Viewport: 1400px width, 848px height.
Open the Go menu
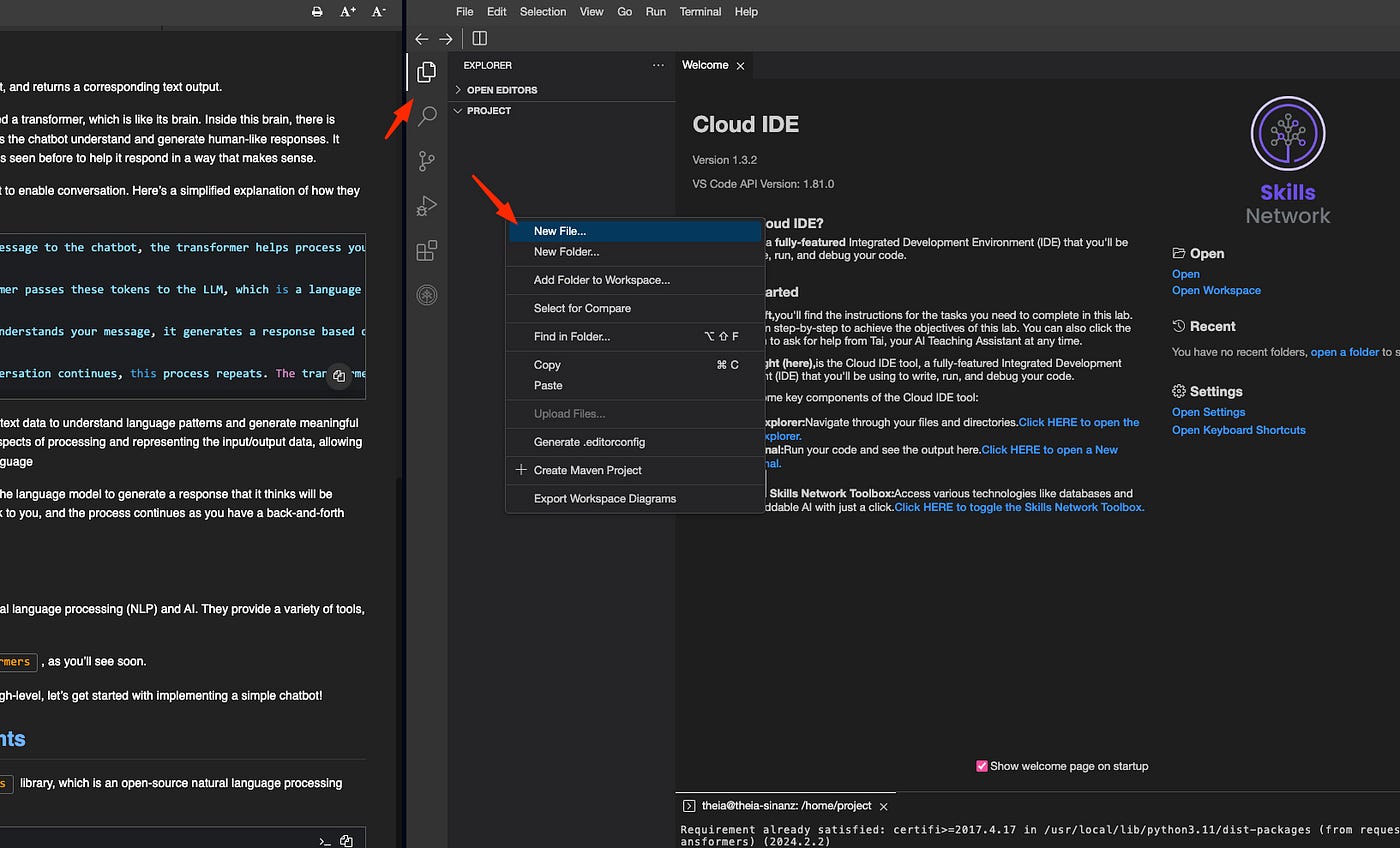(x=625, y=12)
